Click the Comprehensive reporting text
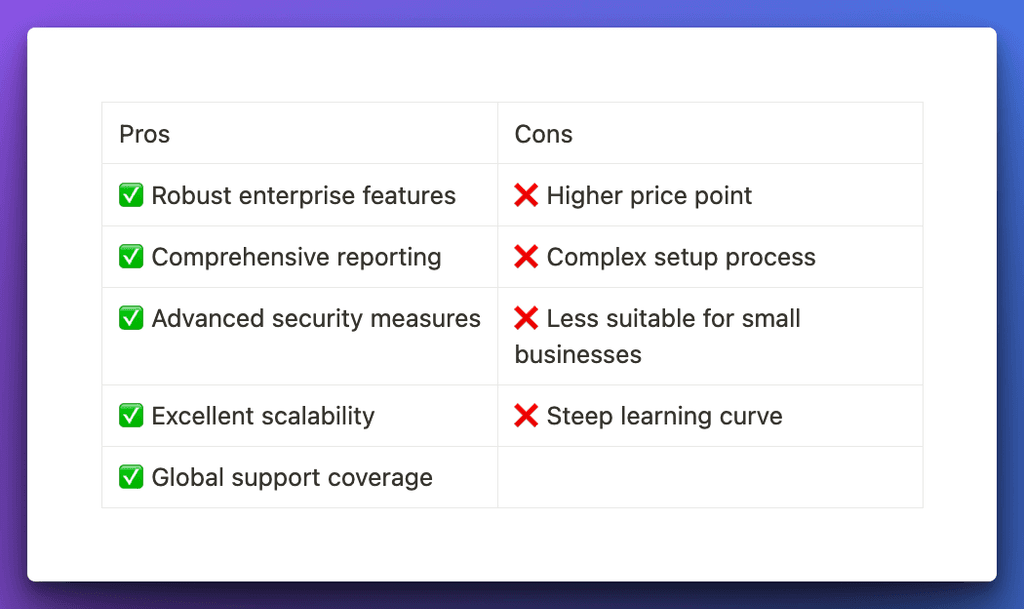The image size is (1024, 609). tap(296, 257)
